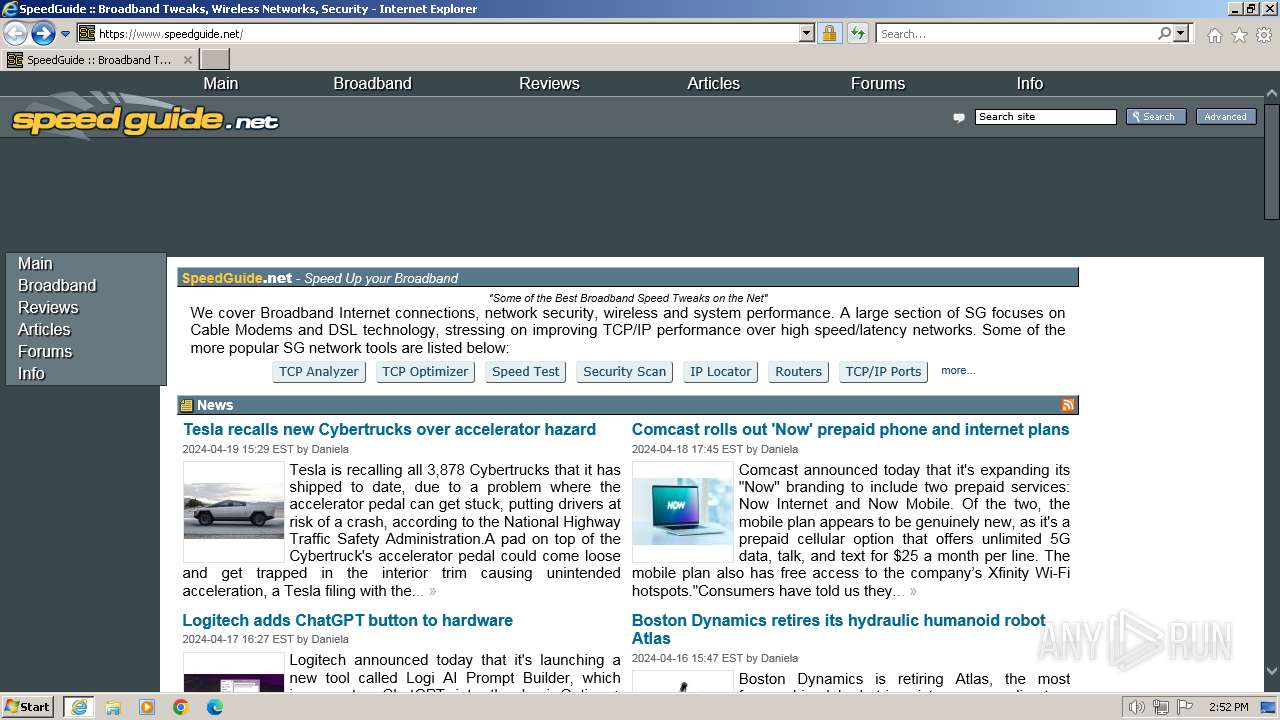Click the Home icon in IE toolbar
Image resolution: width=1280 pixels, height=720 pixels.
tap(1214, 35)
